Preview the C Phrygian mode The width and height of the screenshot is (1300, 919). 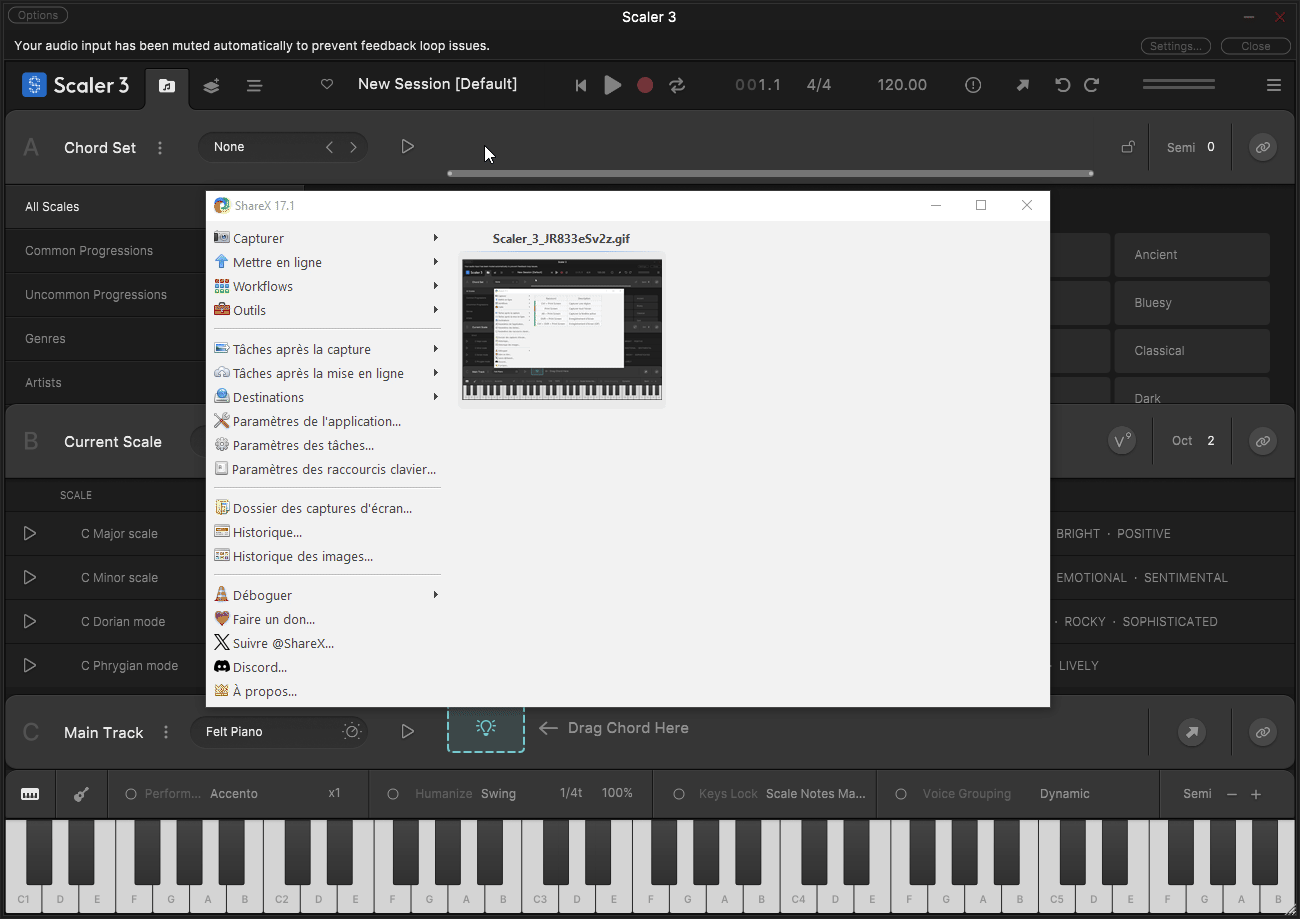[30, 666]
